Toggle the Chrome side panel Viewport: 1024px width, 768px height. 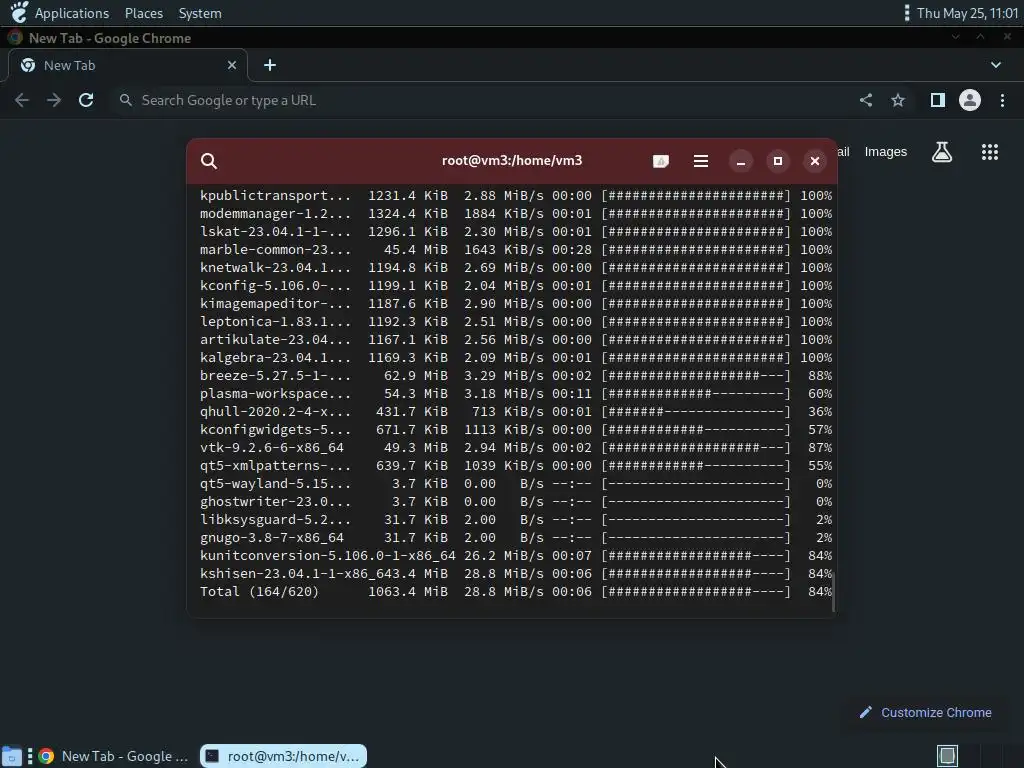pos(938,100)
